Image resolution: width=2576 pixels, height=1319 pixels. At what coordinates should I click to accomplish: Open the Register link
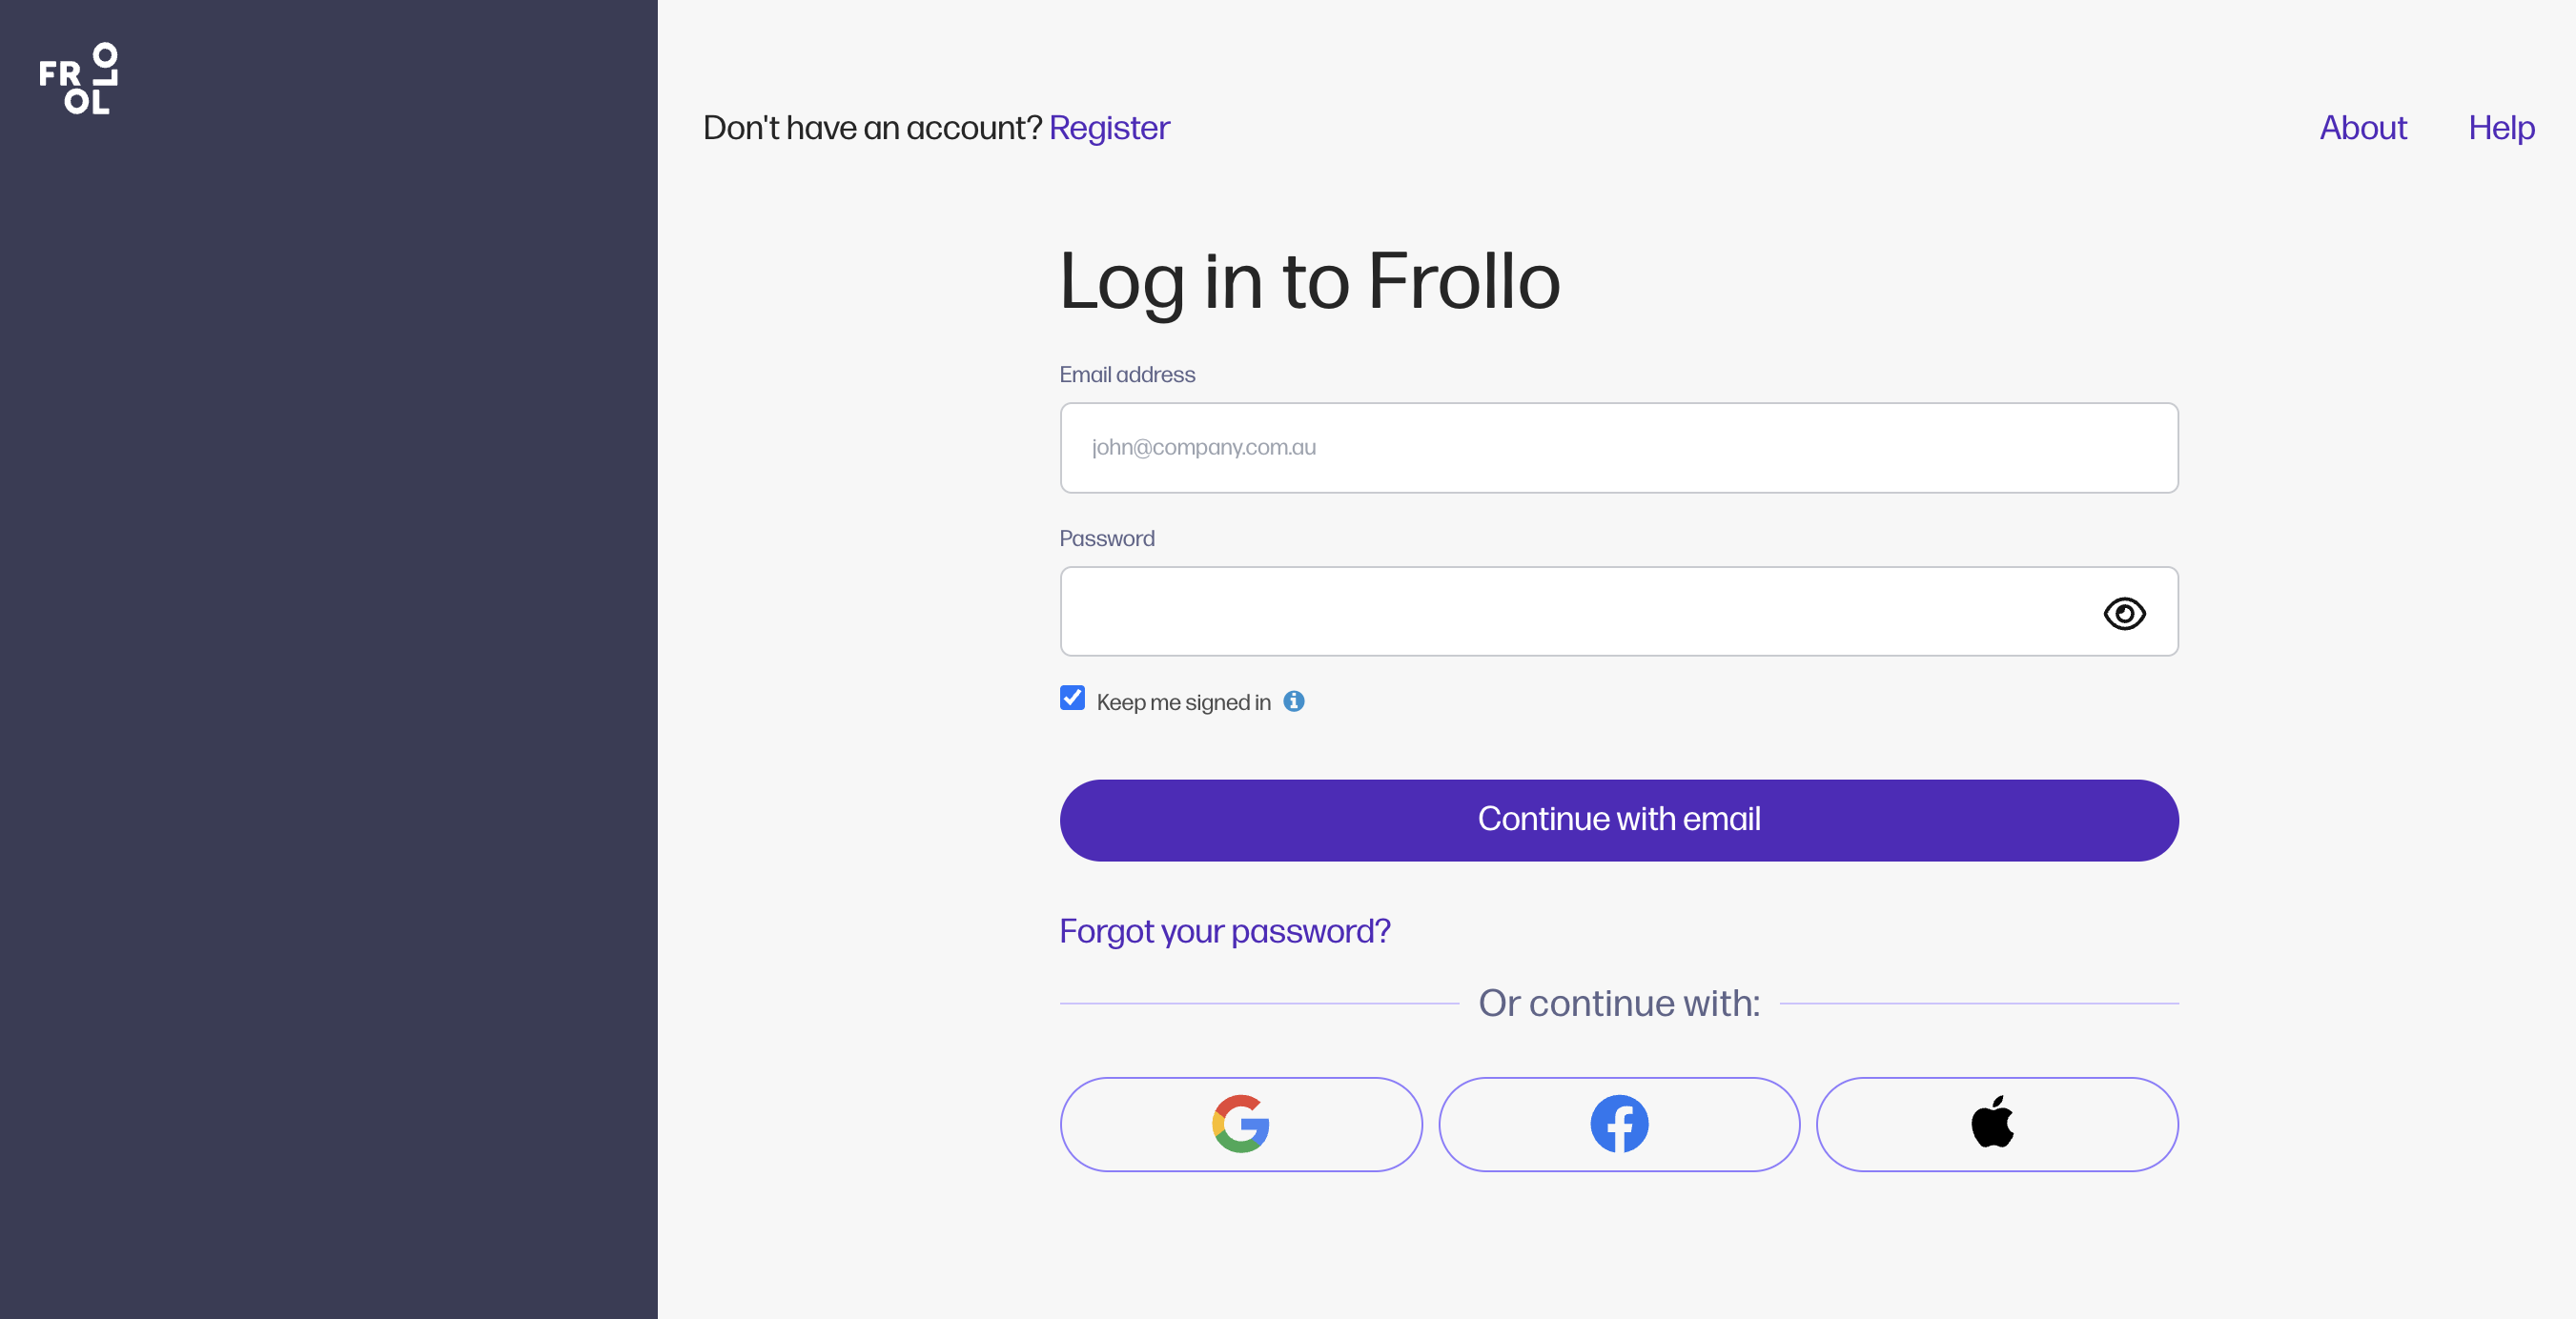(x=1109, y=128)
